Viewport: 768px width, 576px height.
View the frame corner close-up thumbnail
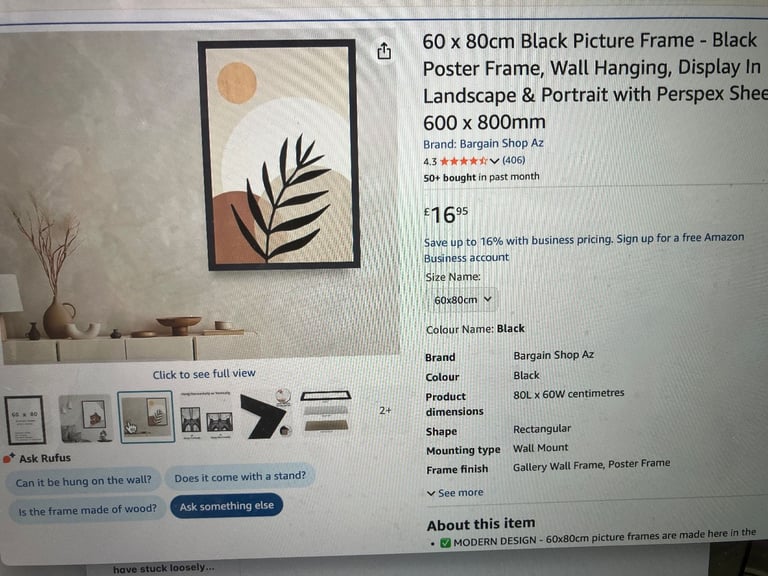pyautogui.click(x=266, y=415)
